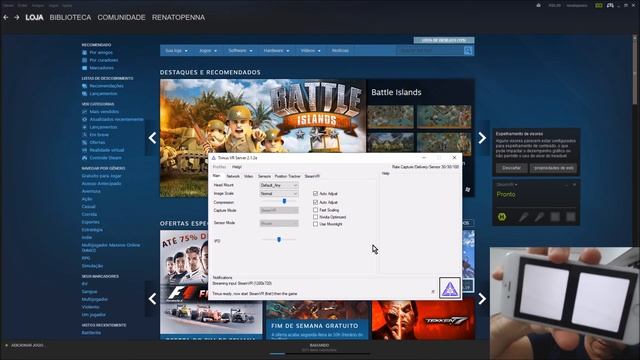Viewport: 640px width, 360px height.
Task: Click the Atualizados recentemente icon
Action: 84,119
